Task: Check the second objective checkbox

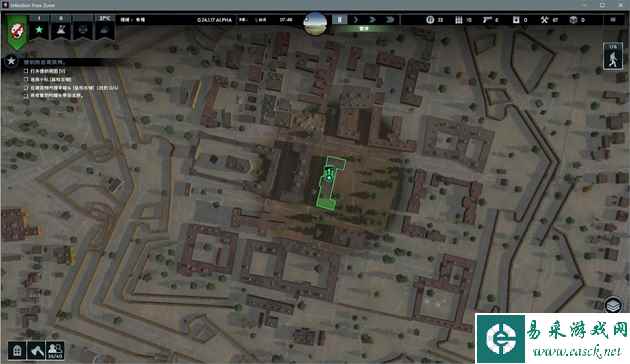Action: click(x=26, y=79)
